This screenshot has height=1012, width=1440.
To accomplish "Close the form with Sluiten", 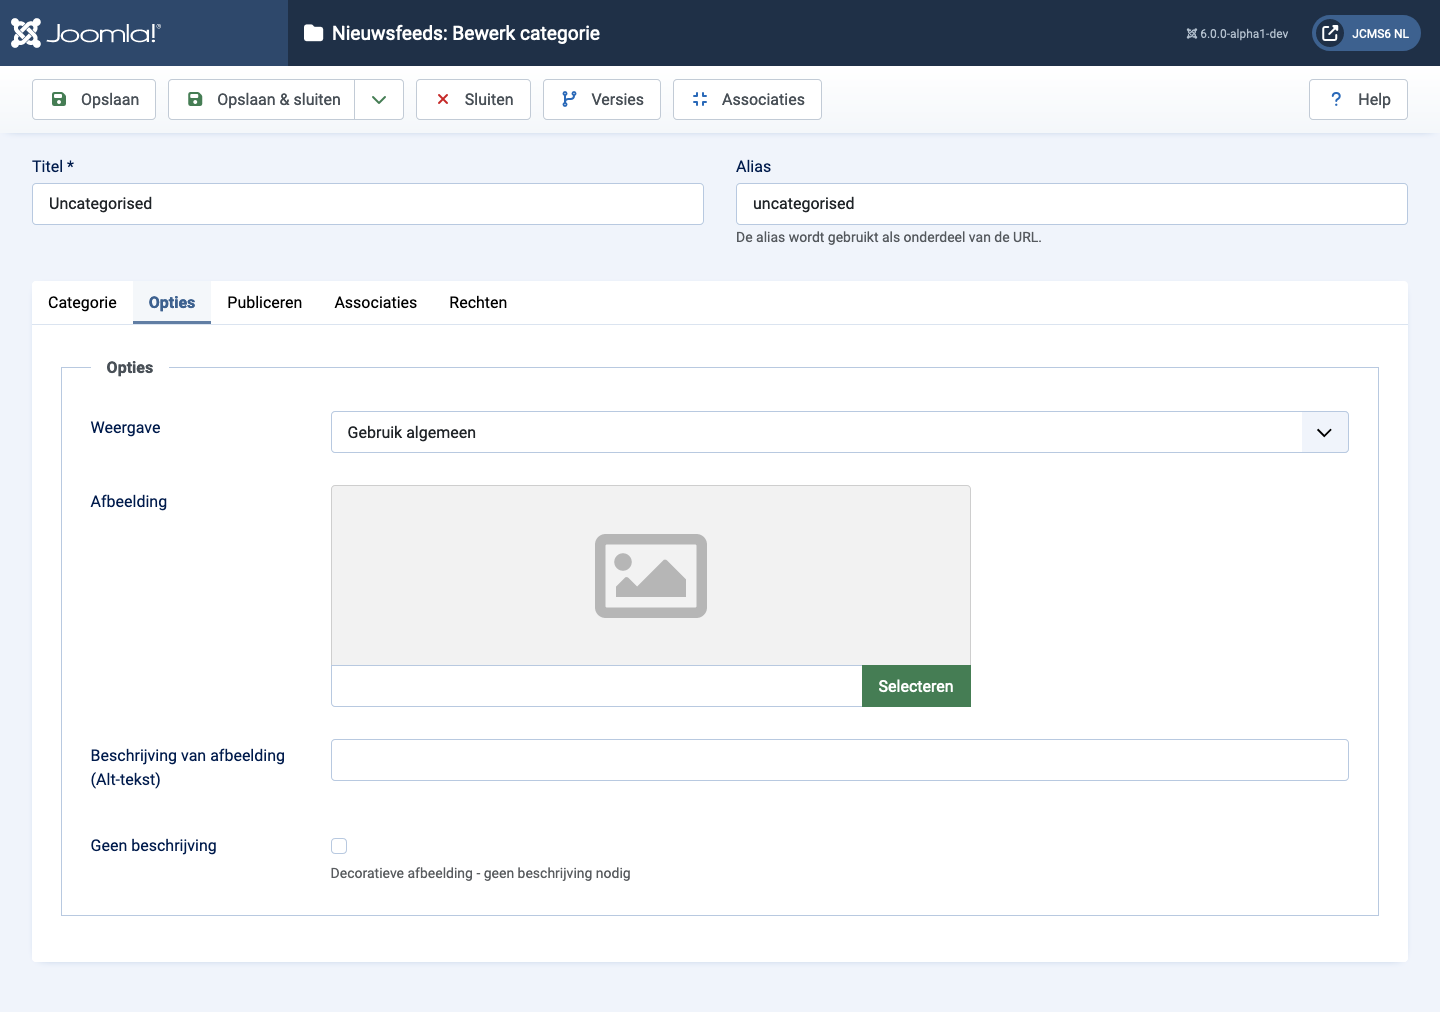I will pyautogui.click(x=473, y=99).
